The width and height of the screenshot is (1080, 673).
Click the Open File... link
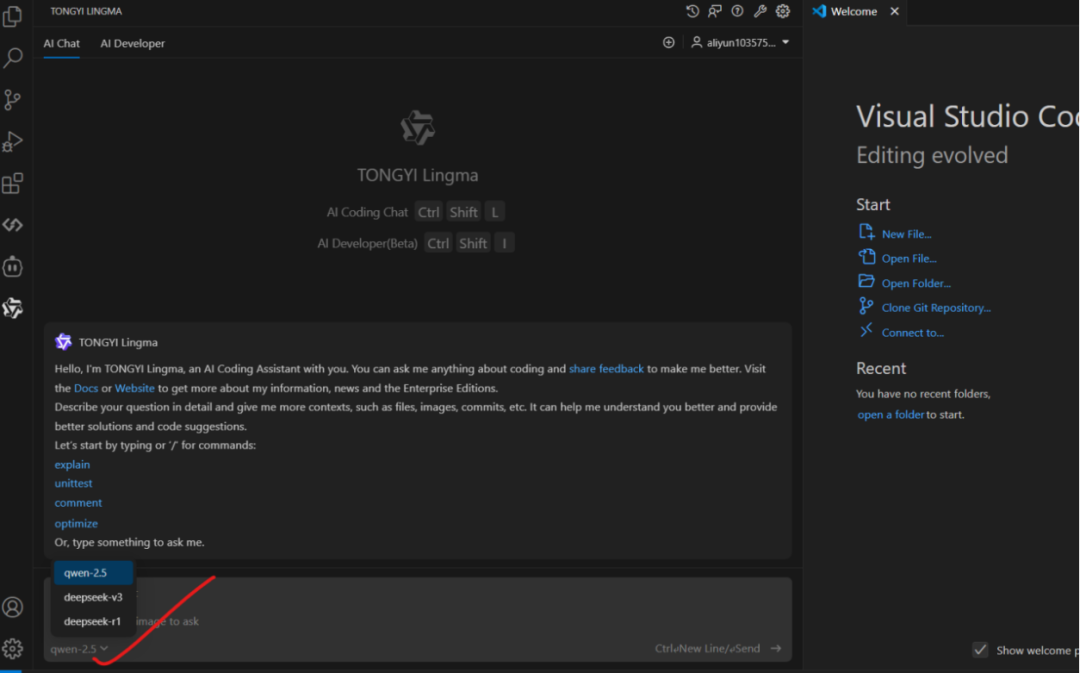(x=909, y=258)
